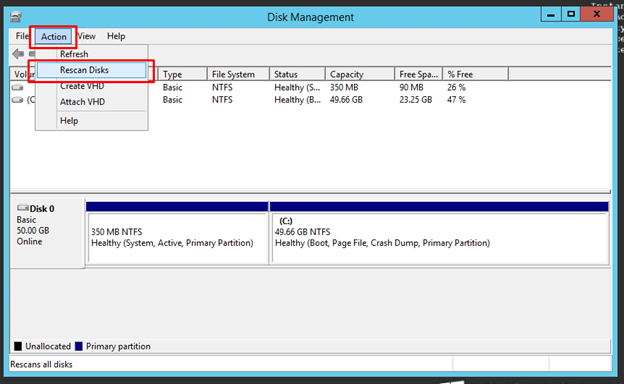Click the blue Primary partition legend swatch
The height and width of the screenshot is (384, 624).
79,346
